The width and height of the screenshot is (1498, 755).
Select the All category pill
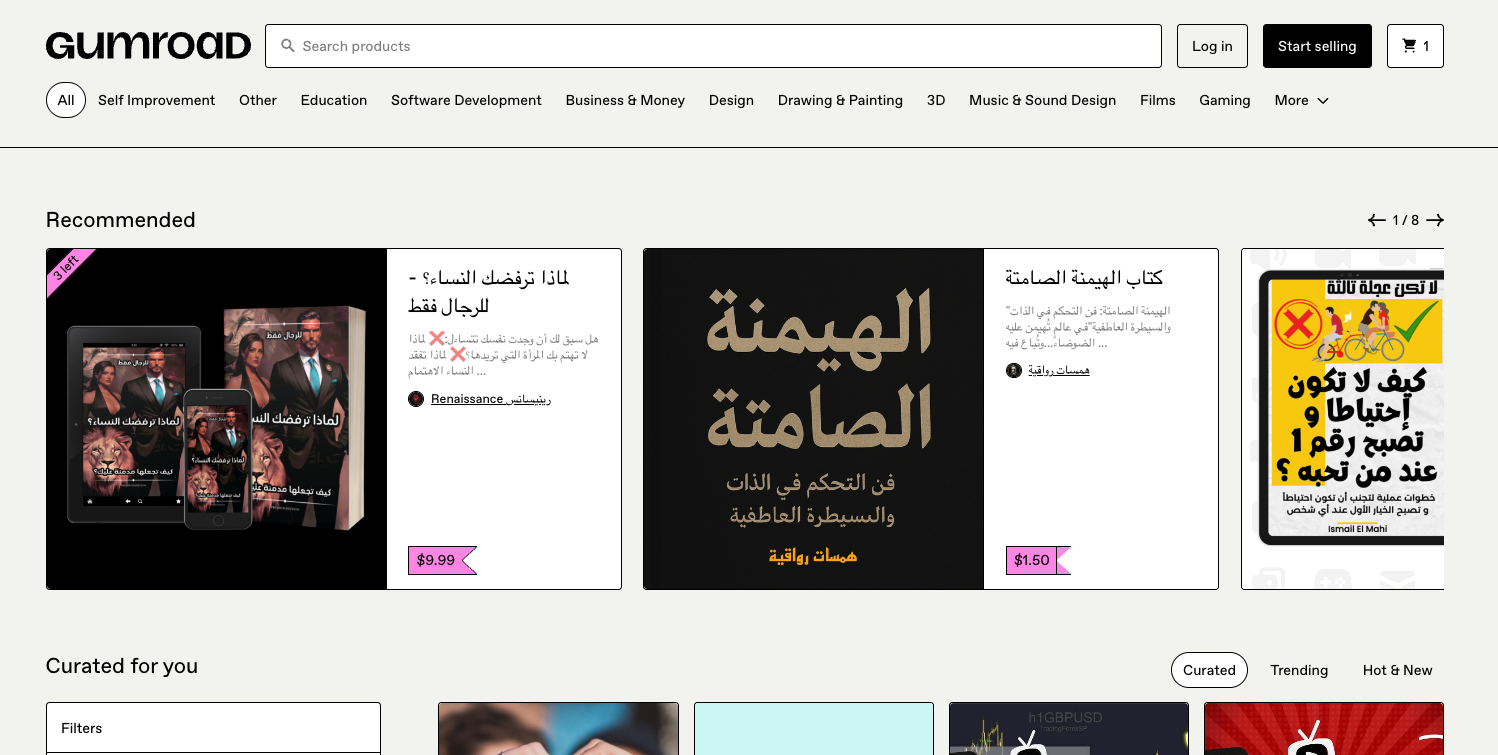tap(66, 100)
